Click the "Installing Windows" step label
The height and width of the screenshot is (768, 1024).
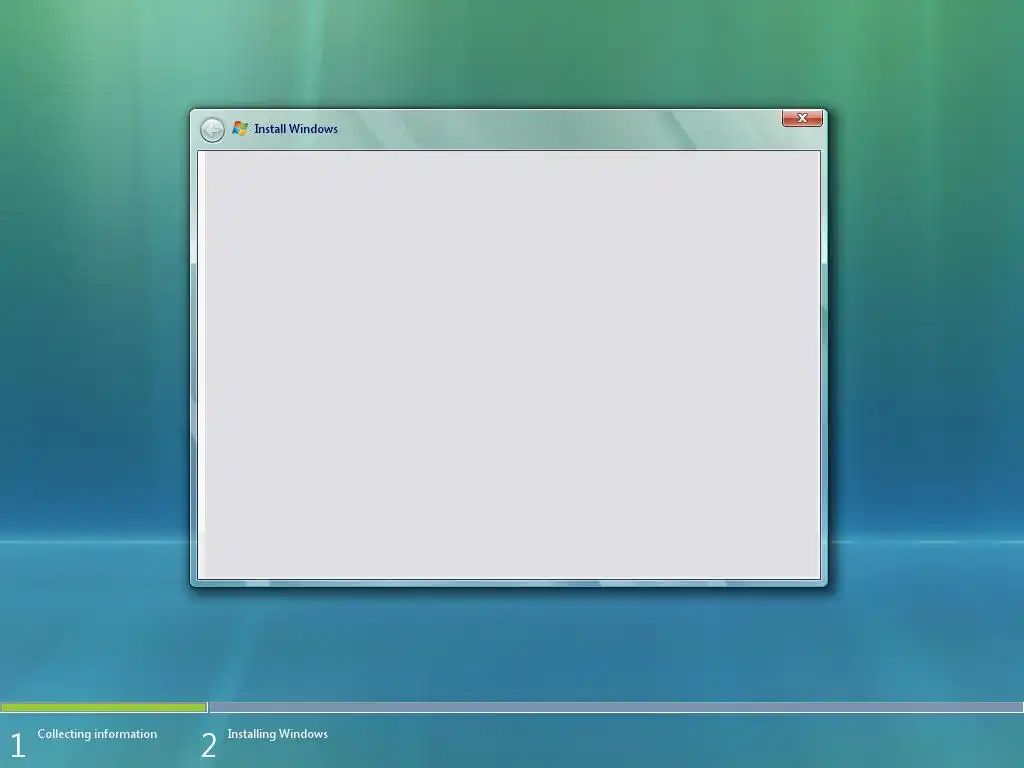(278, 734)
